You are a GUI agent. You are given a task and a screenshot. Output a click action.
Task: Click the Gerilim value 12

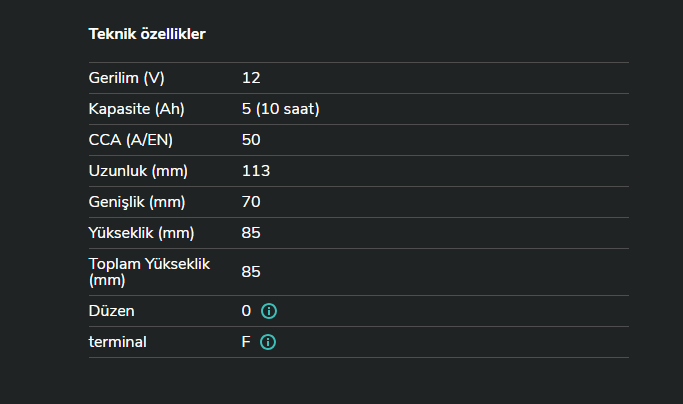[251, 78]
